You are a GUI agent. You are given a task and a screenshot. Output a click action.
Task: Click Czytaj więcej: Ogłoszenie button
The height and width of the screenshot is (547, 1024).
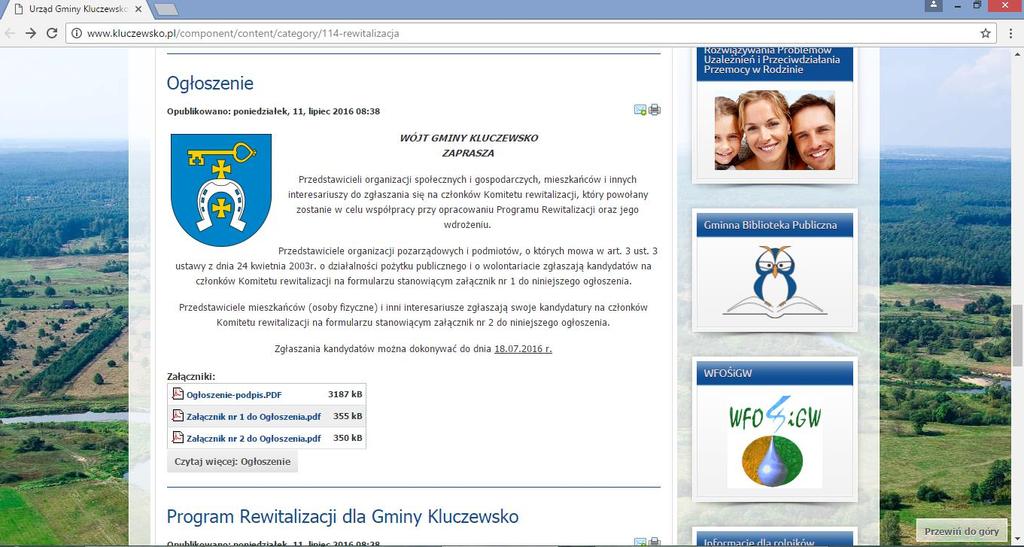(232, 461)
